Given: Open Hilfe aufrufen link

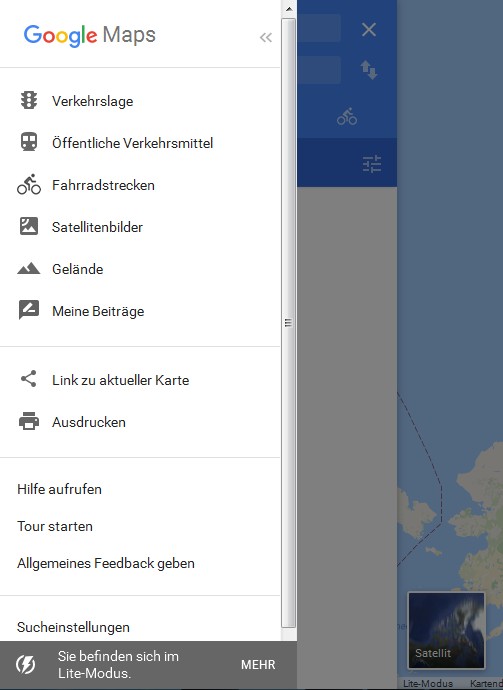Looking at the screenshot, I should coord(59,489).
